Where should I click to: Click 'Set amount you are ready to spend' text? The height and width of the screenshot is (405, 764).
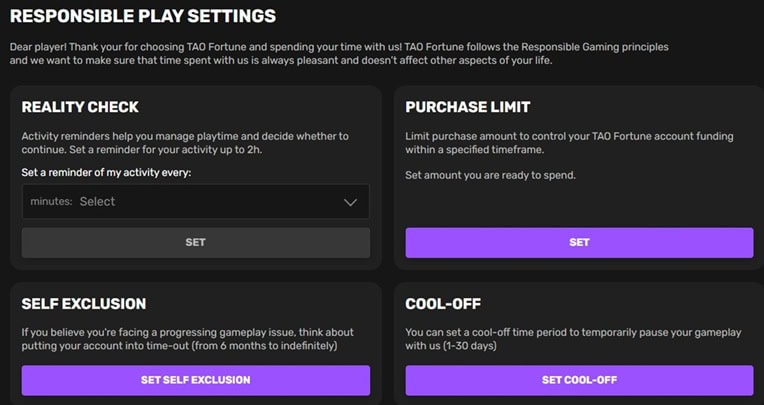tap(492, 175)
